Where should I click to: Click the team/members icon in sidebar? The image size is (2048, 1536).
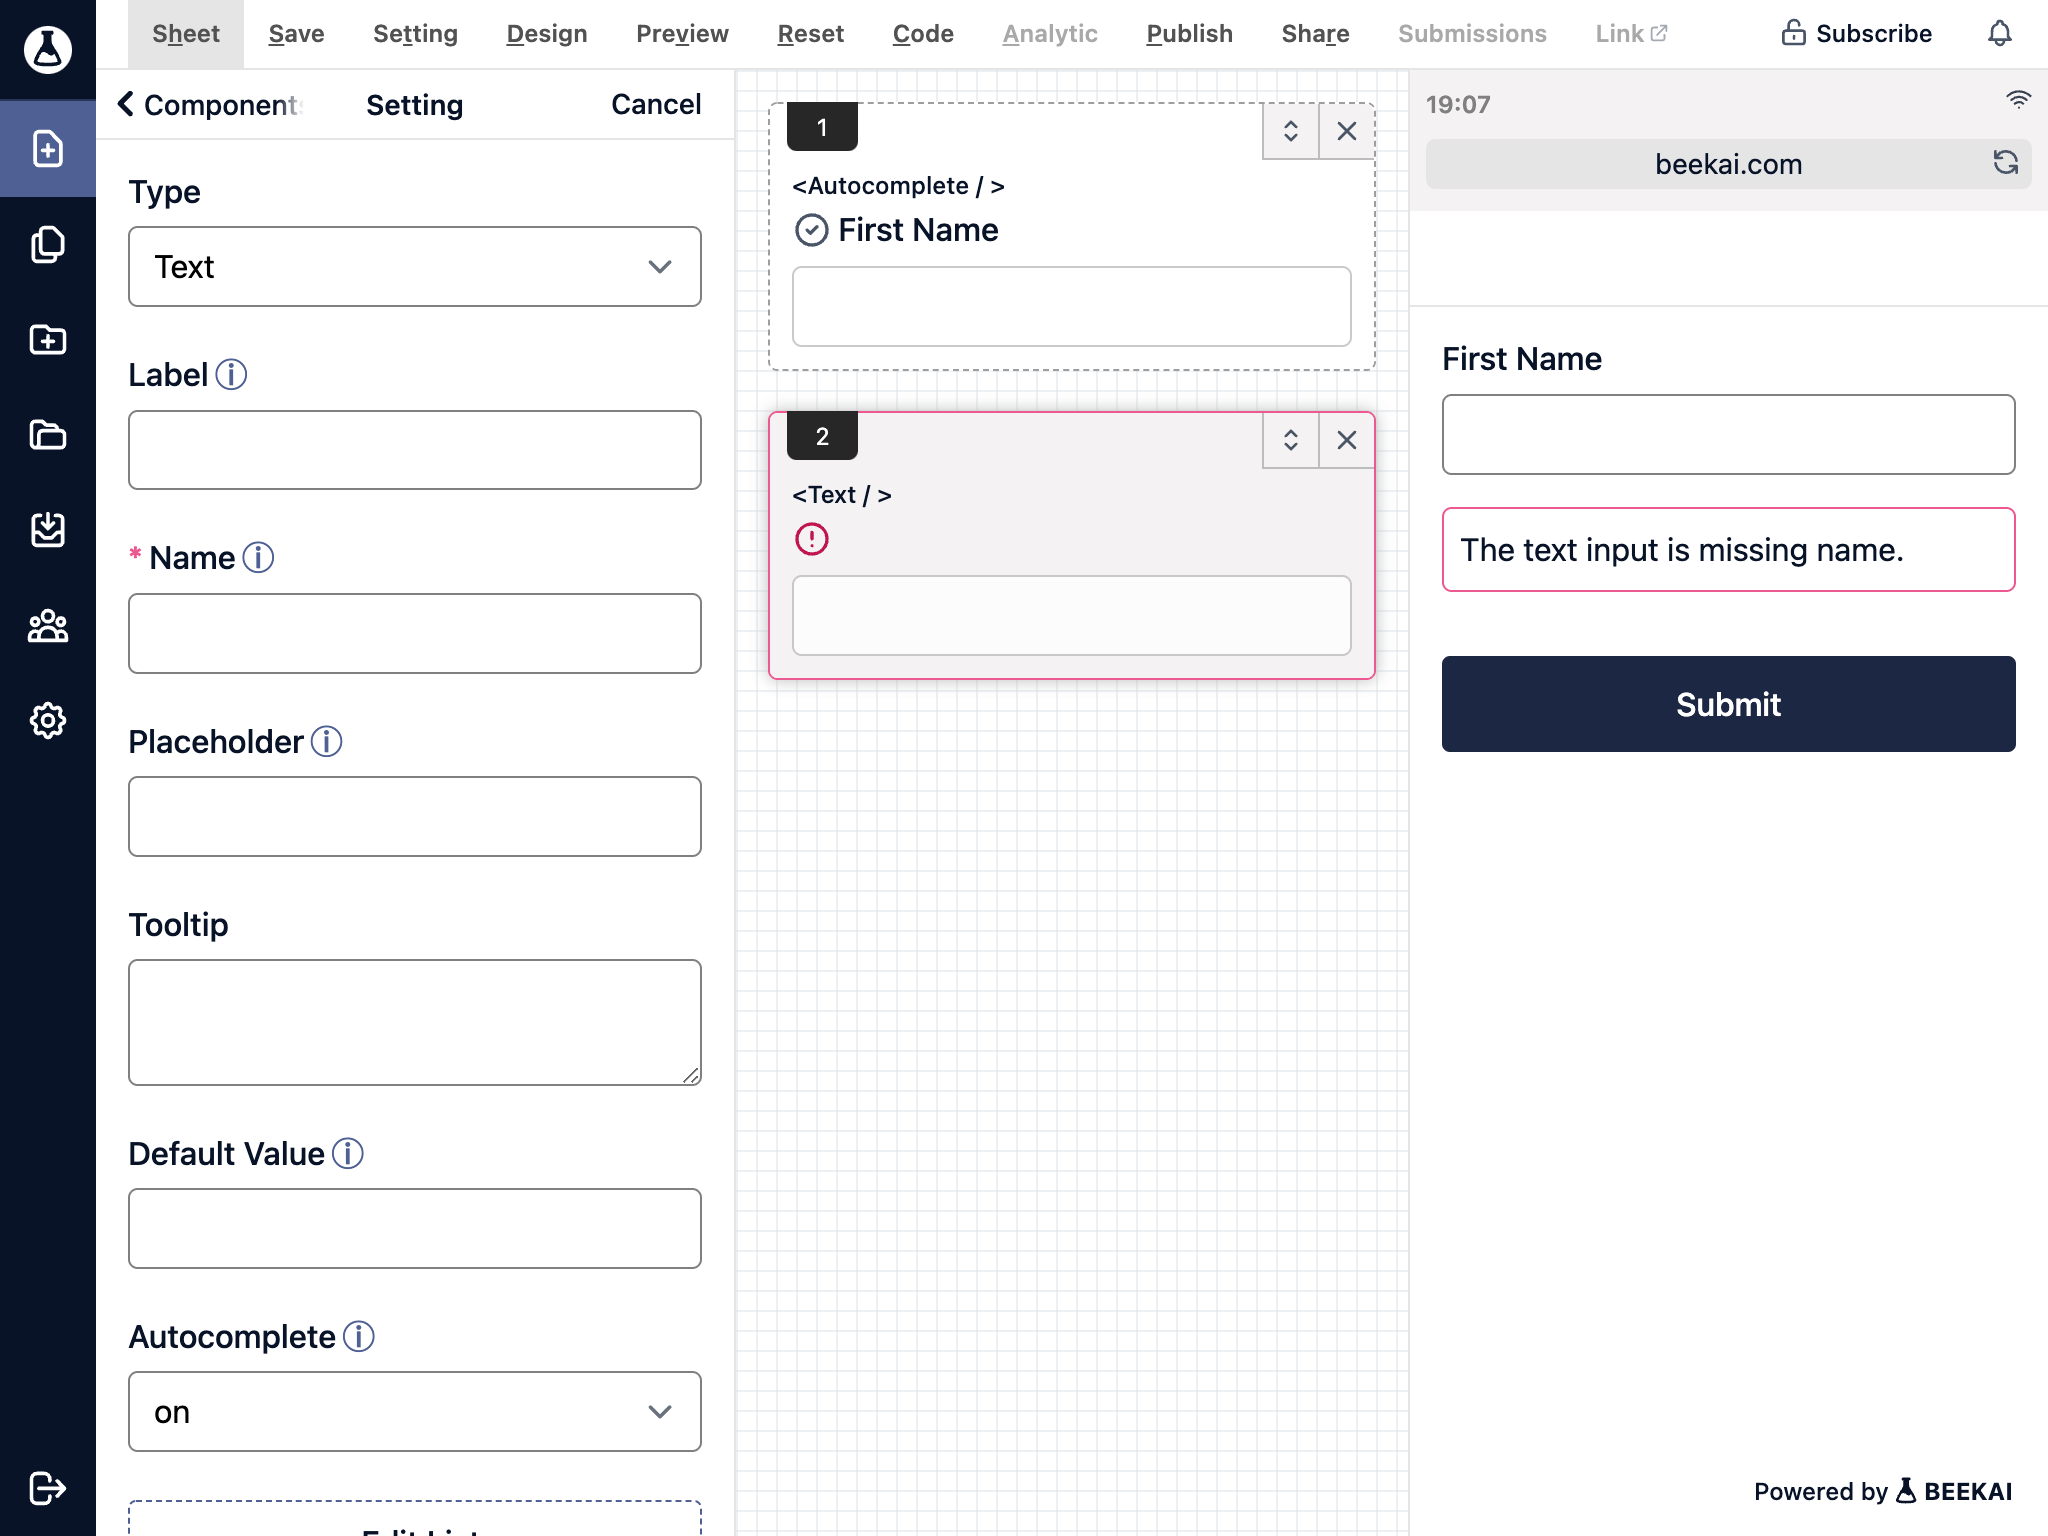click(x=47, y=626)
